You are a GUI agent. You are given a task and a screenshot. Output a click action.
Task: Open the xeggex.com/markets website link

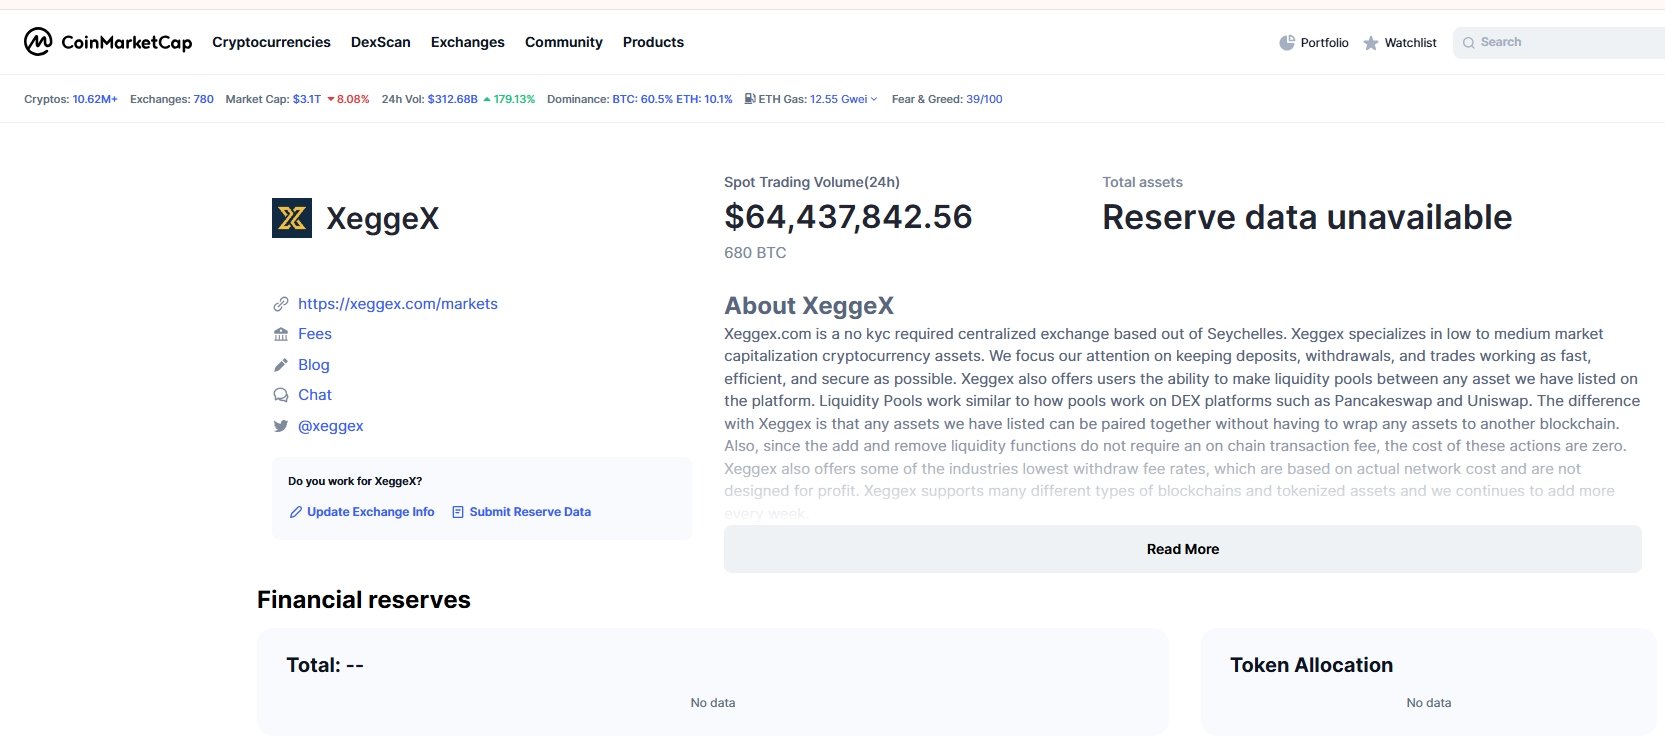(x=397, y=304)
